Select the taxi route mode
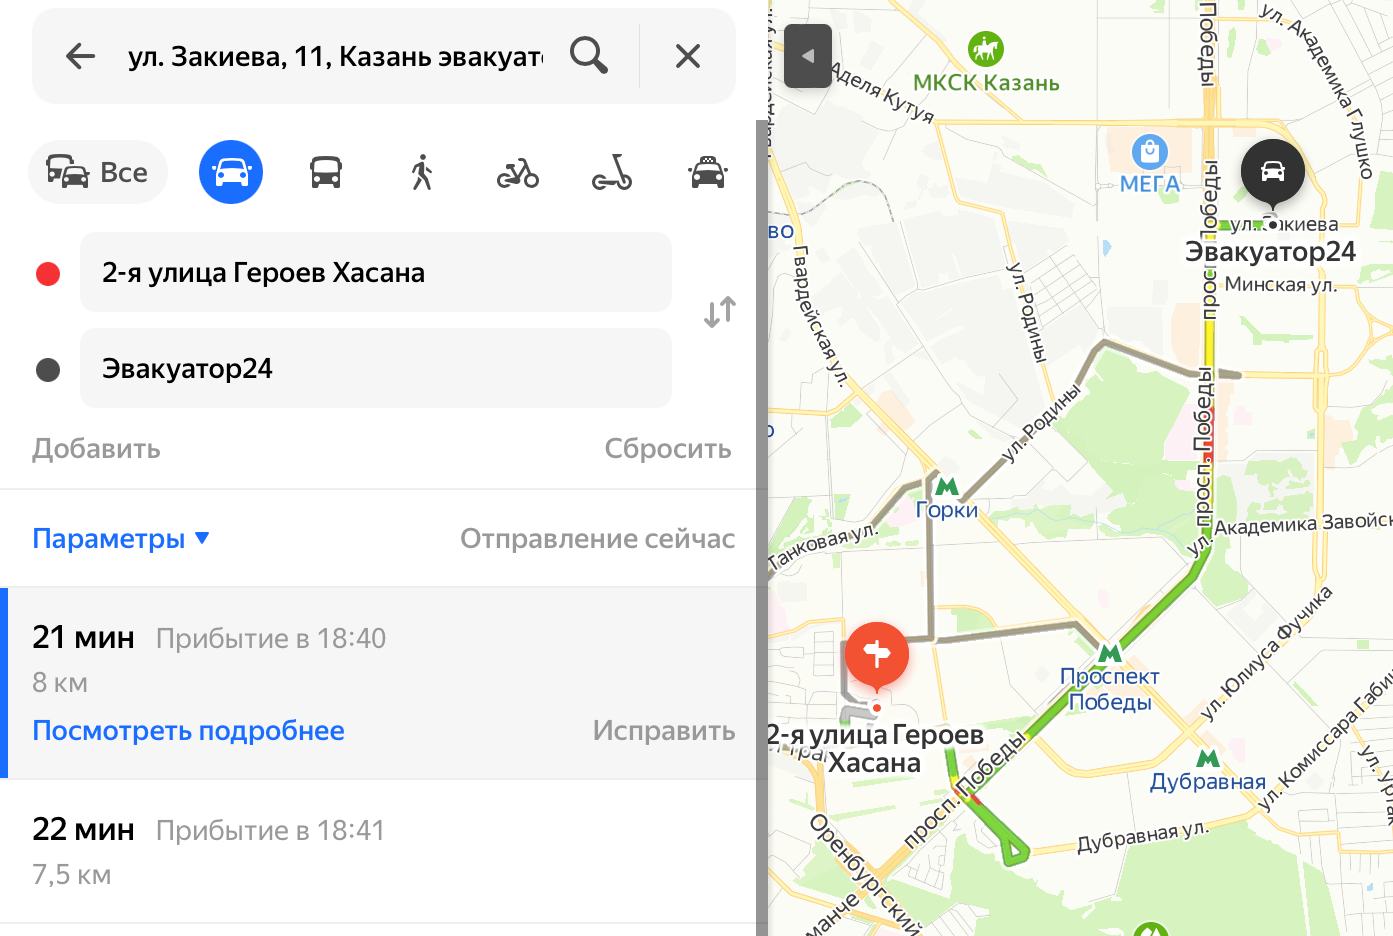This screenshot has height=936, width=1393. [707, 172]
